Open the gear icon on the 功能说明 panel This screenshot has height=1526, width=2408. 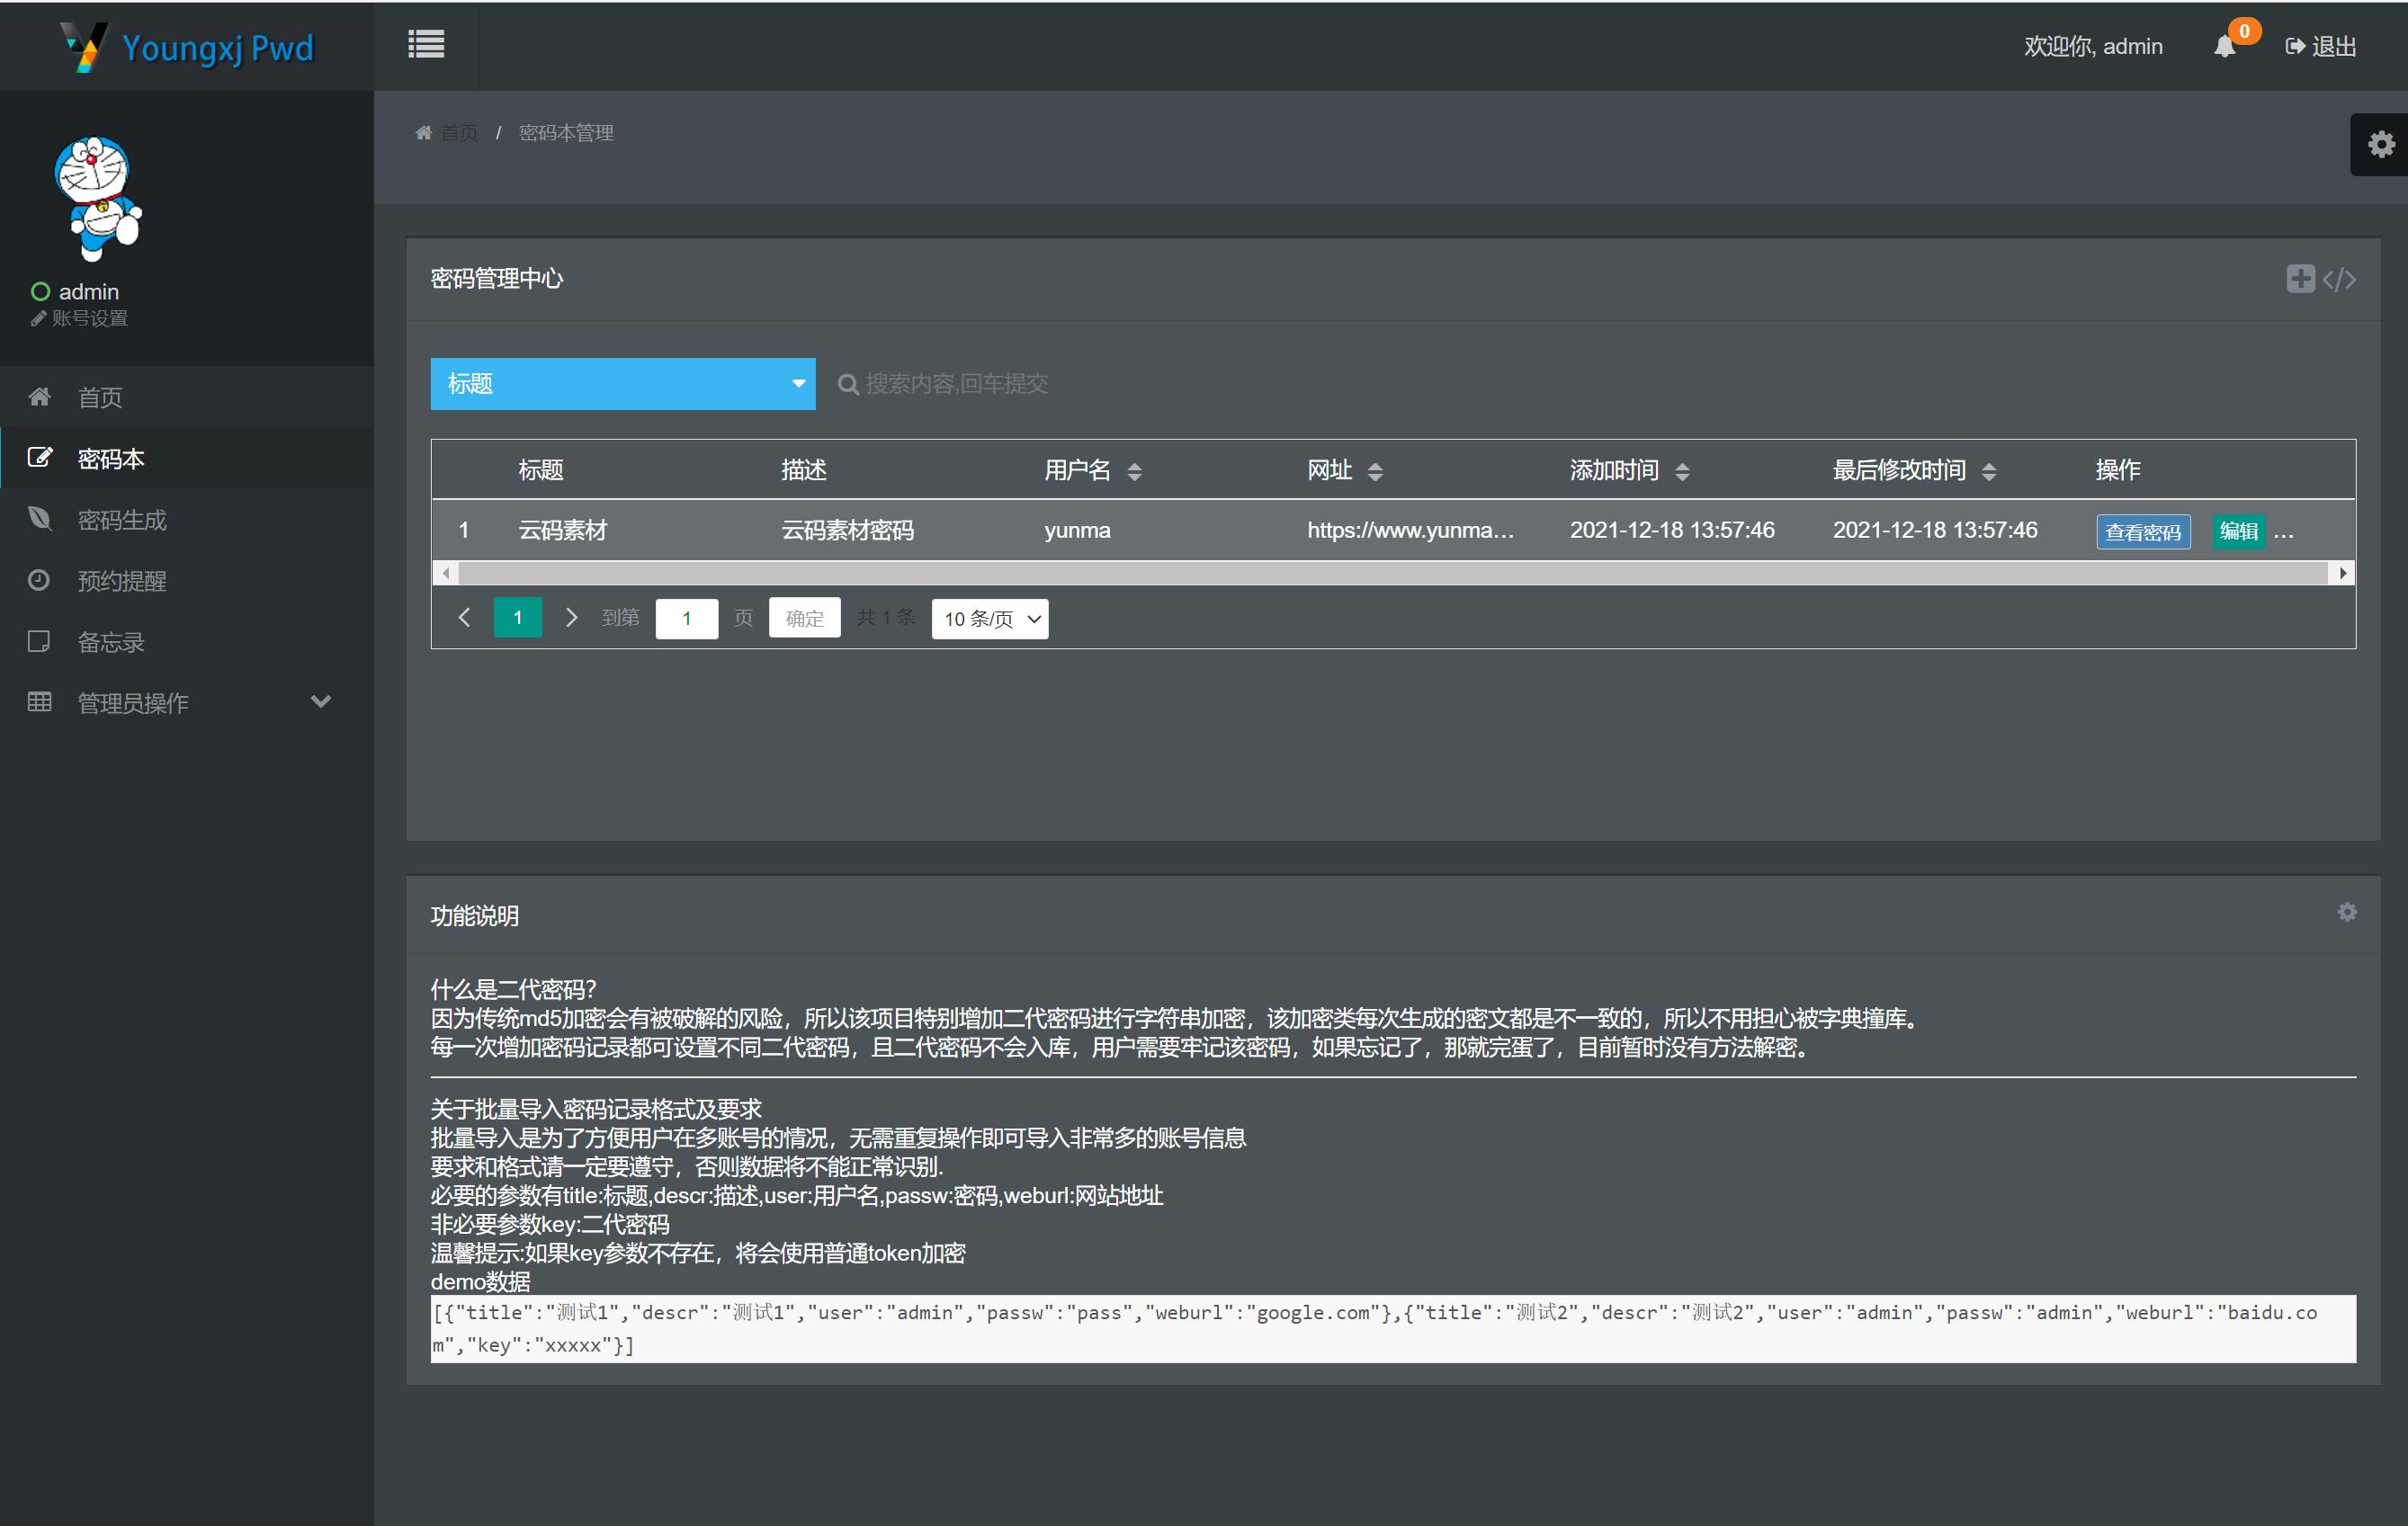(2348, 912)
